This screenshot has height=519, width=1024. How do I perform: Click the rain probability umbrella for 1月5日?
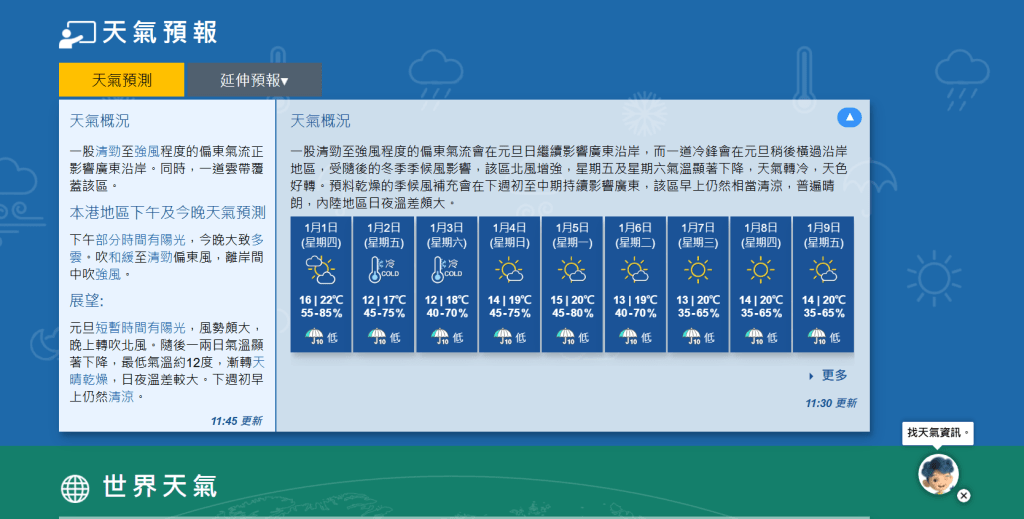tap(566, 336)
